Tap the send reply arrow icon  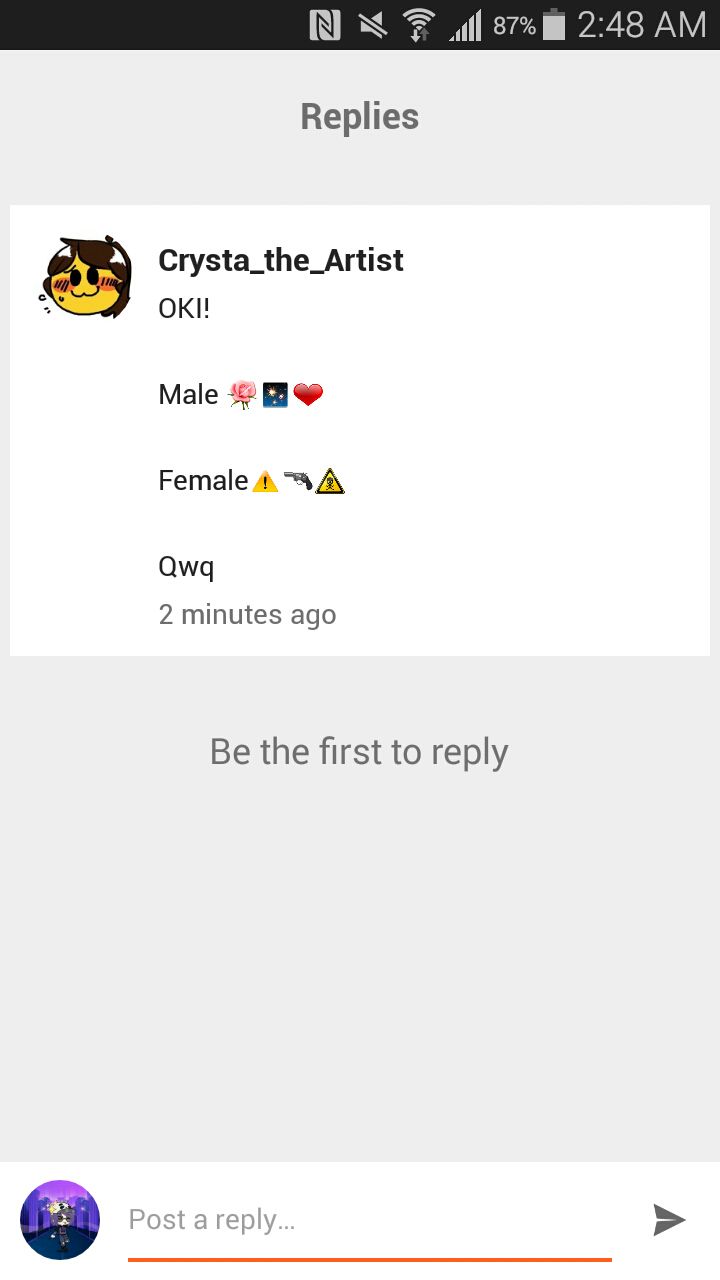(669, 1220)
